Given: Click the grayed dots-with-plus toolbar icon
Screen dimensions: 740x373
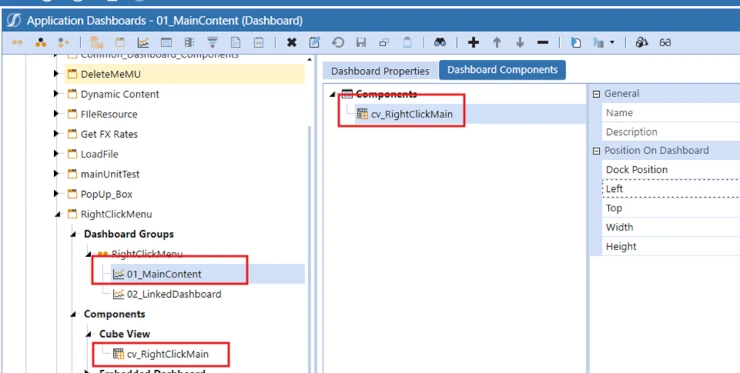Looking at the screenshot, I should coord(64,42).
